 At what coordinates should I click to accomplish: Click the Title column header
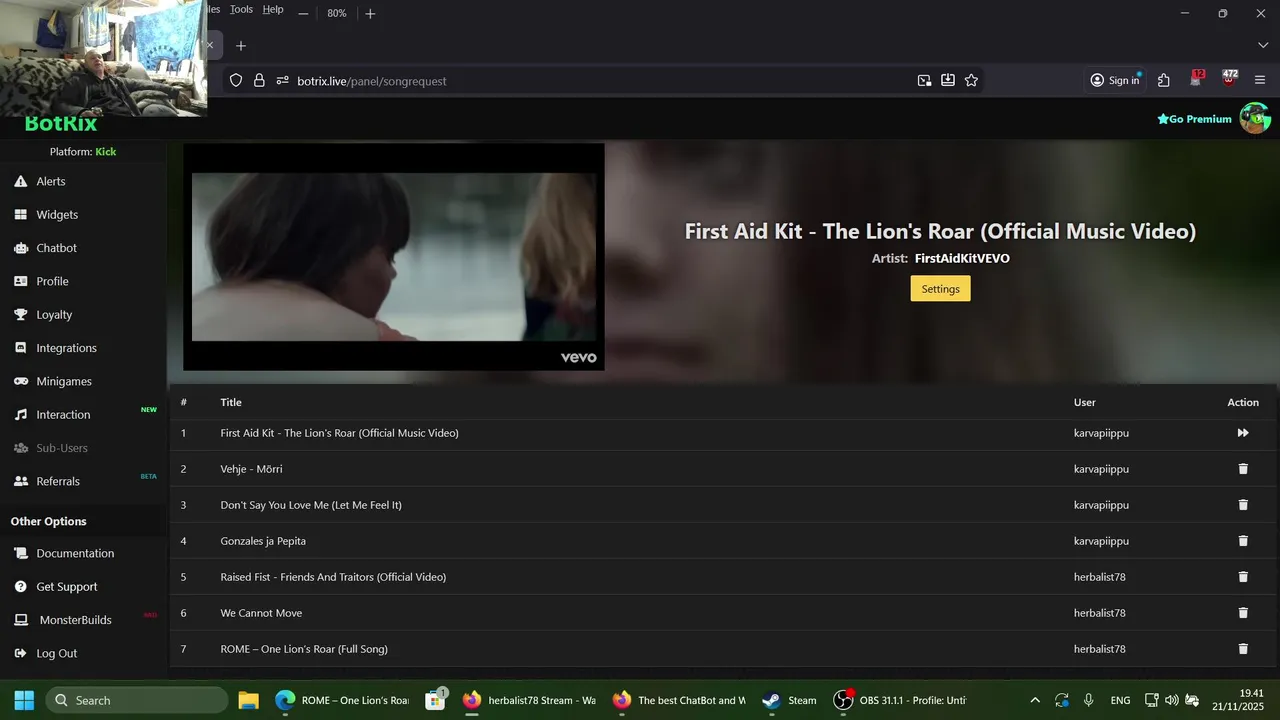point(231,402)
